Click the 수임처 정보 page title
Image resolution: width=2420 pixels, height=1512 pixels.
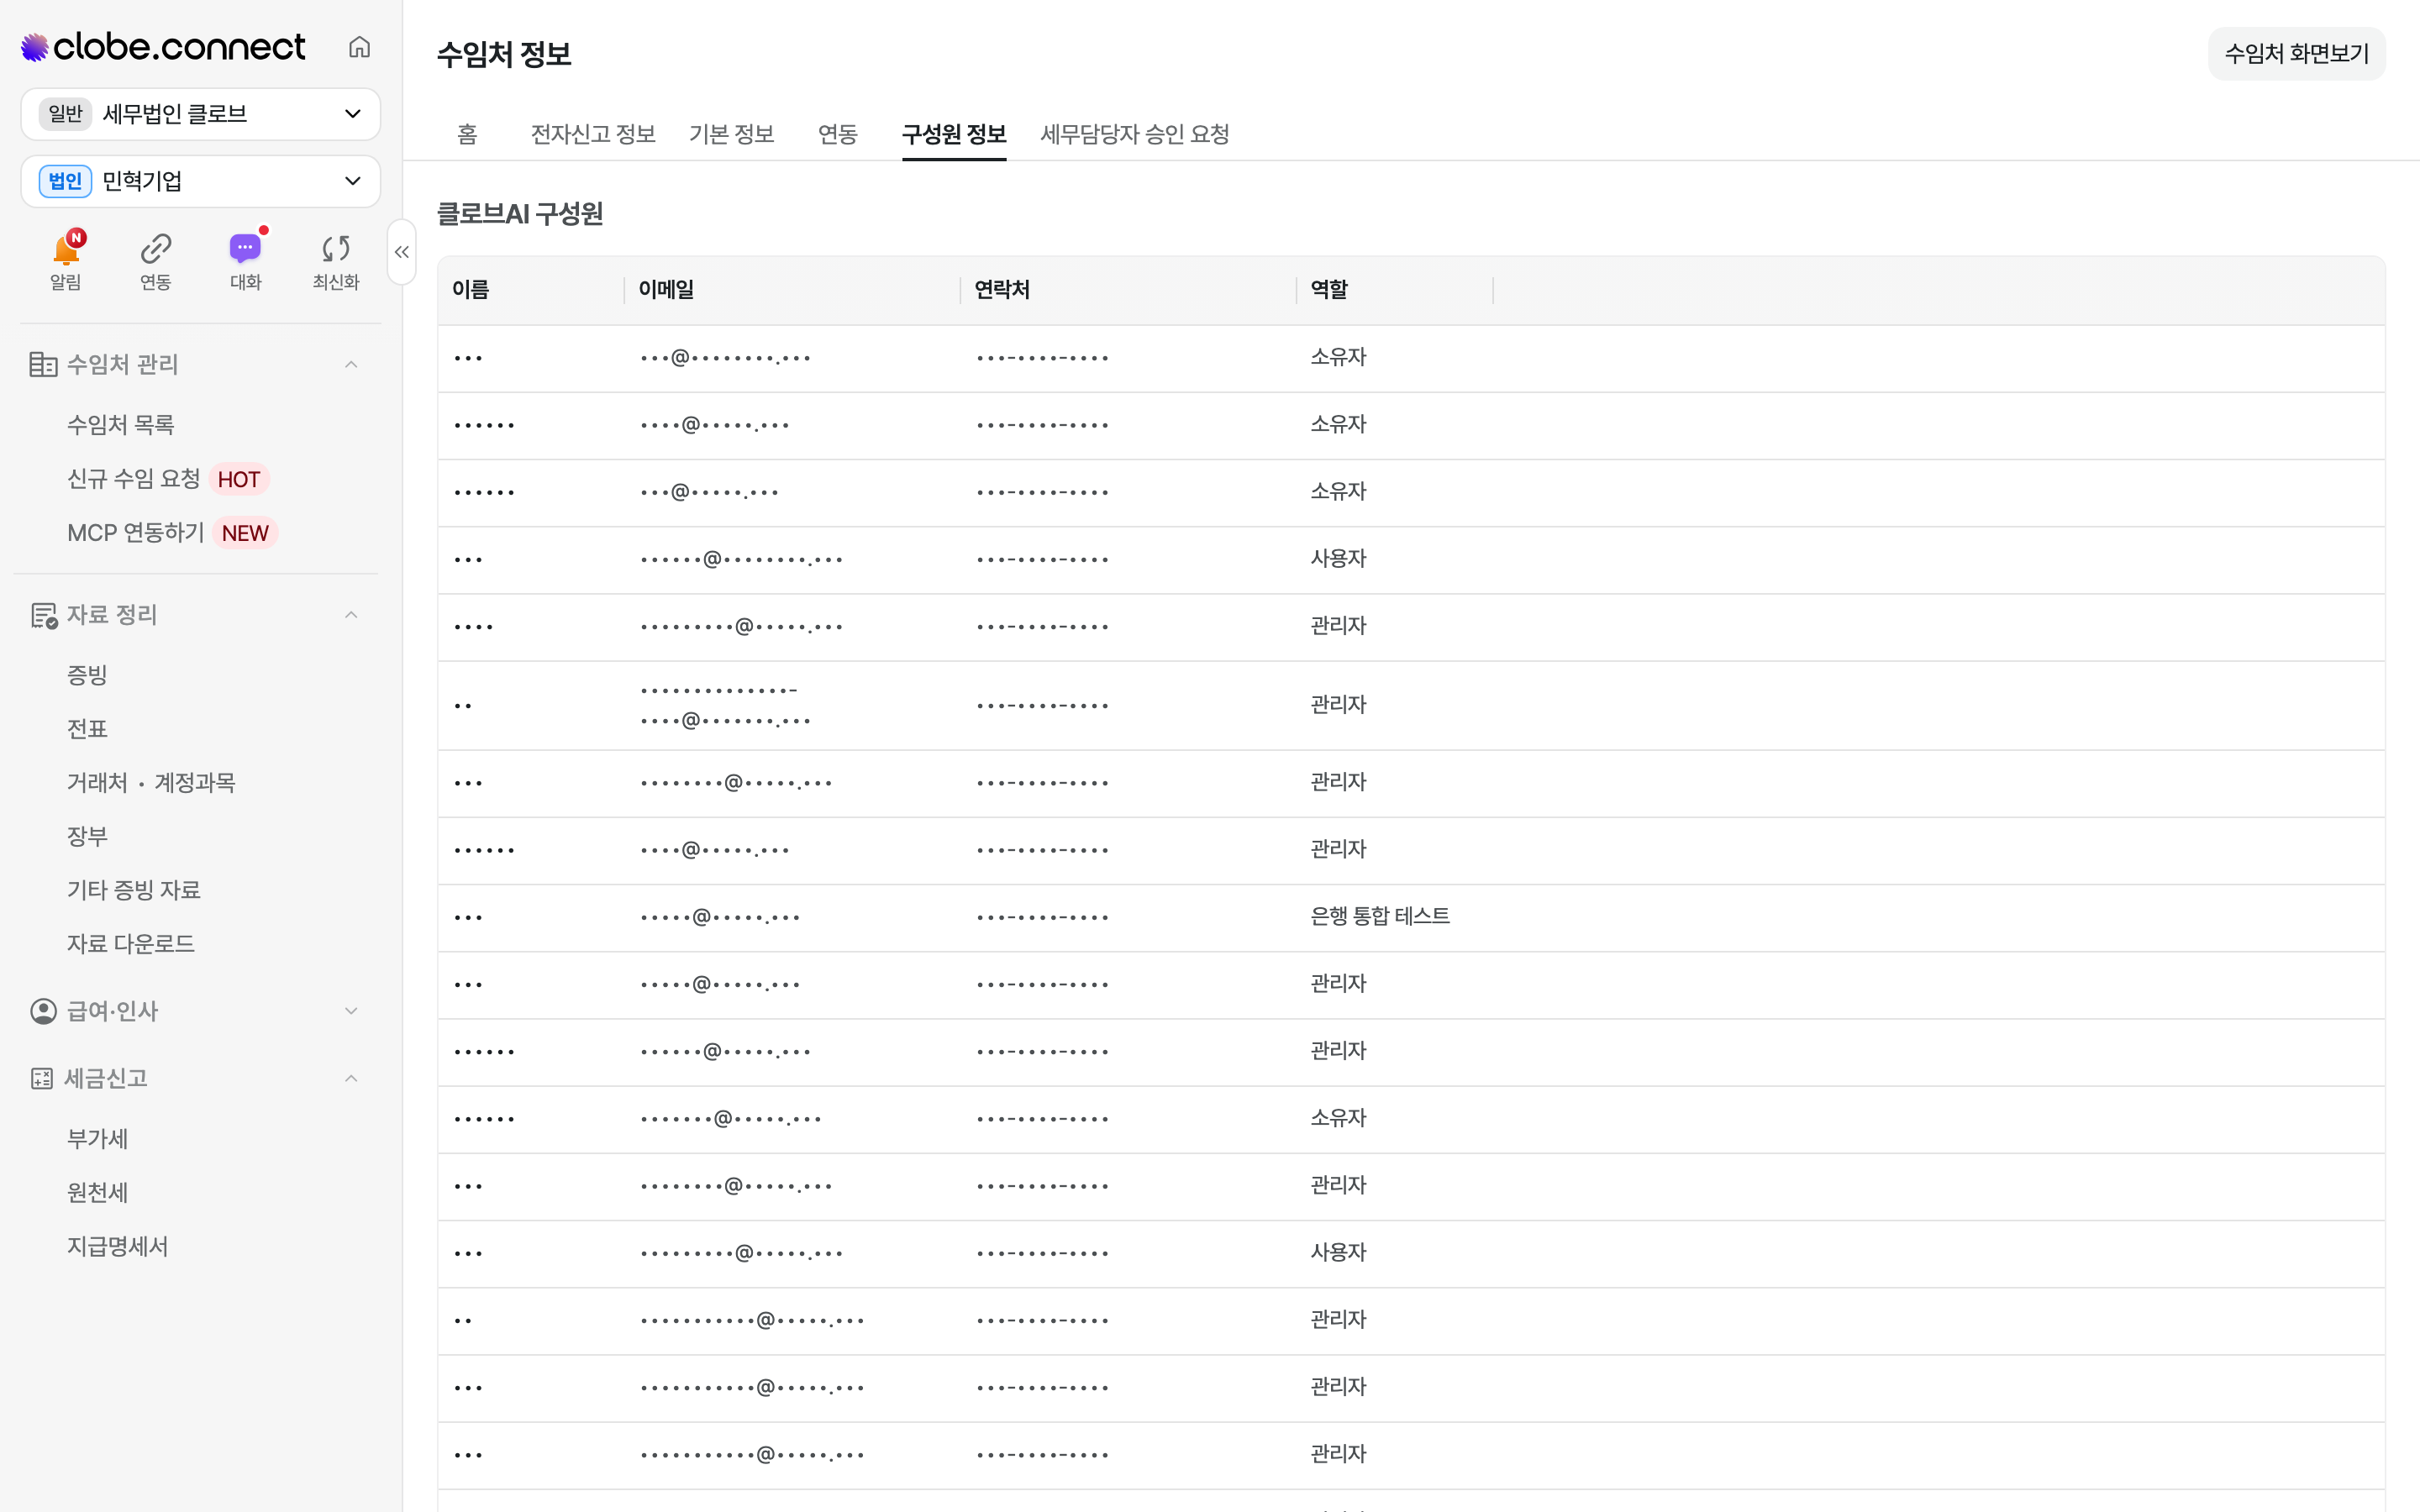pyautogui.click(x=504, y=54)
